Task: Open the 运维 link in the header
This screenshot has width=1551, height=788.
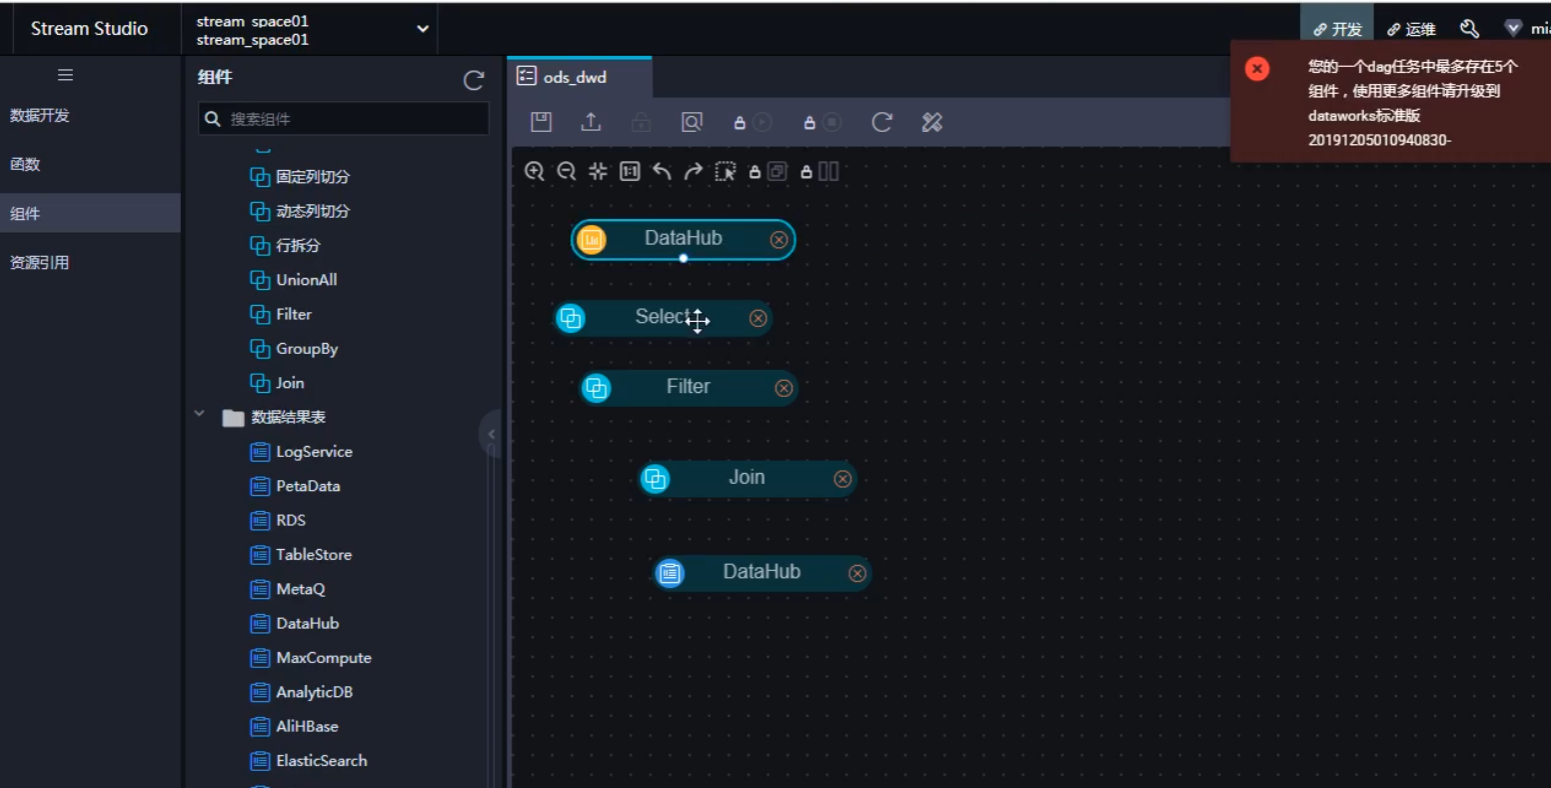Action: click(1411, 29)
